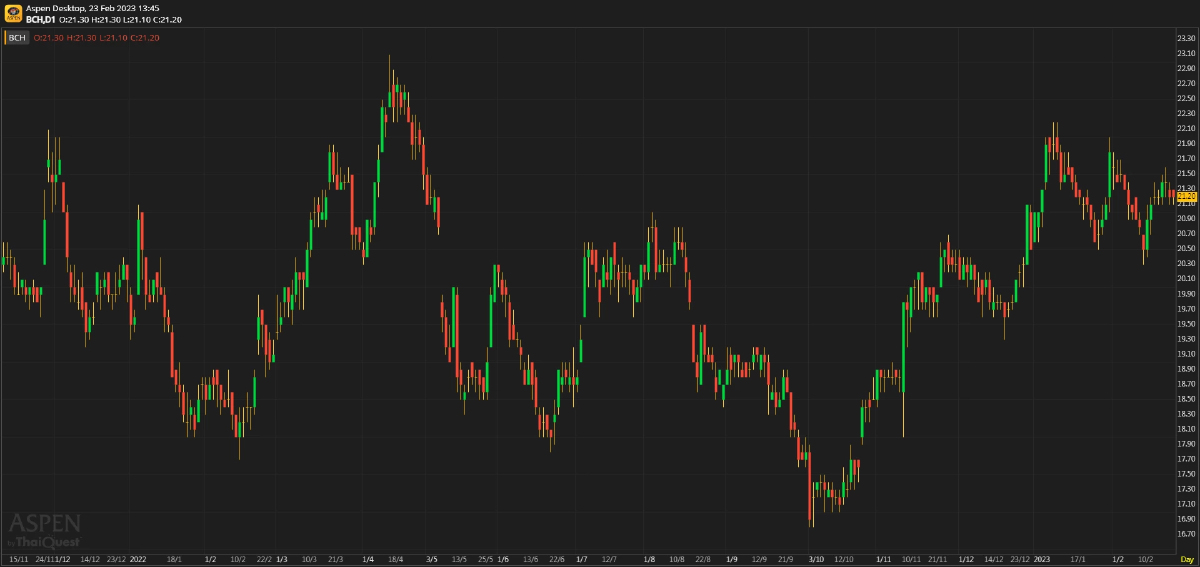Click the 3/10 date label on the time axis
Image resolution: width=1200 pixels, height=567 pixels.
816,559
